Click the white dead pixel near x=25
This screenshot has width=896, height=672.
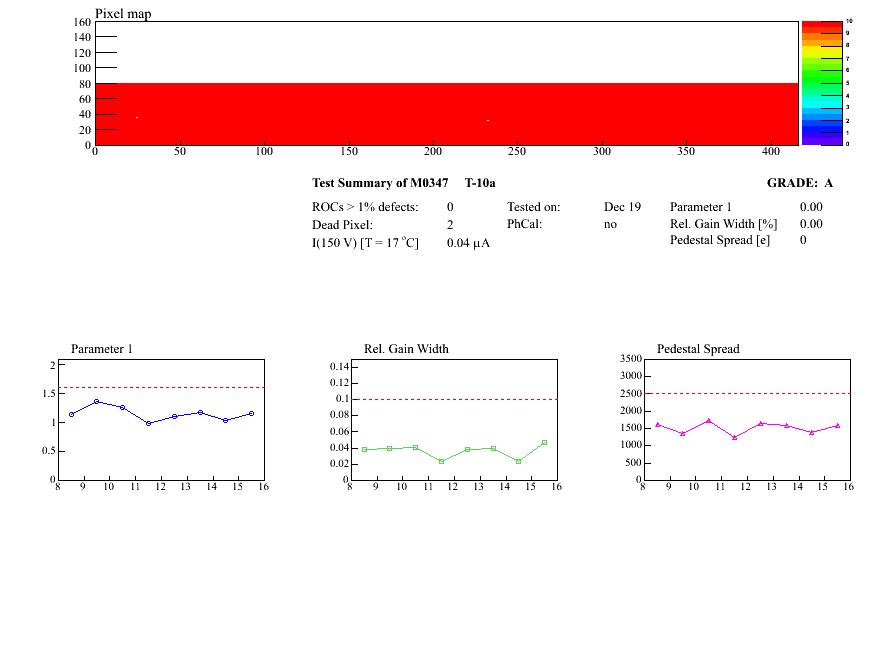(x=137, y=117)
